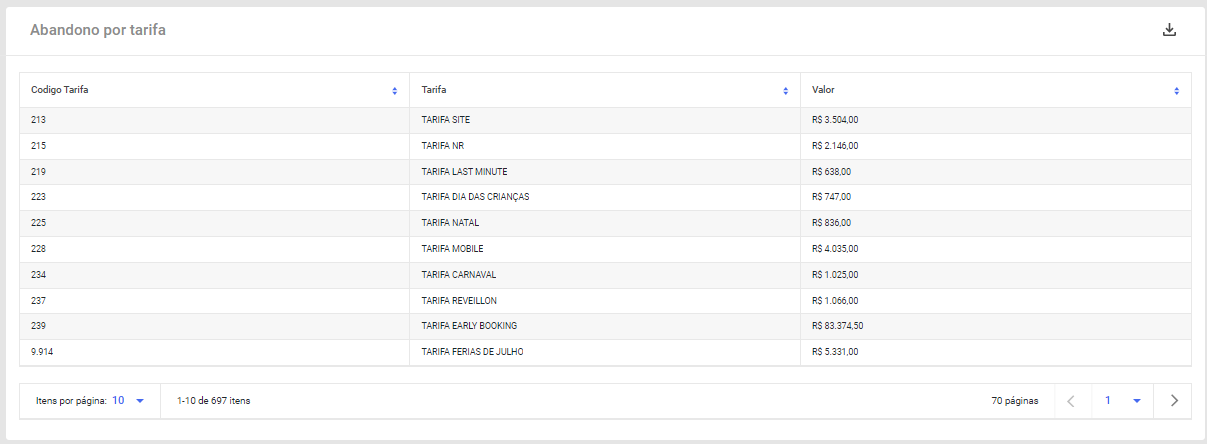Select the TARIFA SITE row
Image resolution: width=1207 pixels, height=444 pixels.
tap(605, 120)
